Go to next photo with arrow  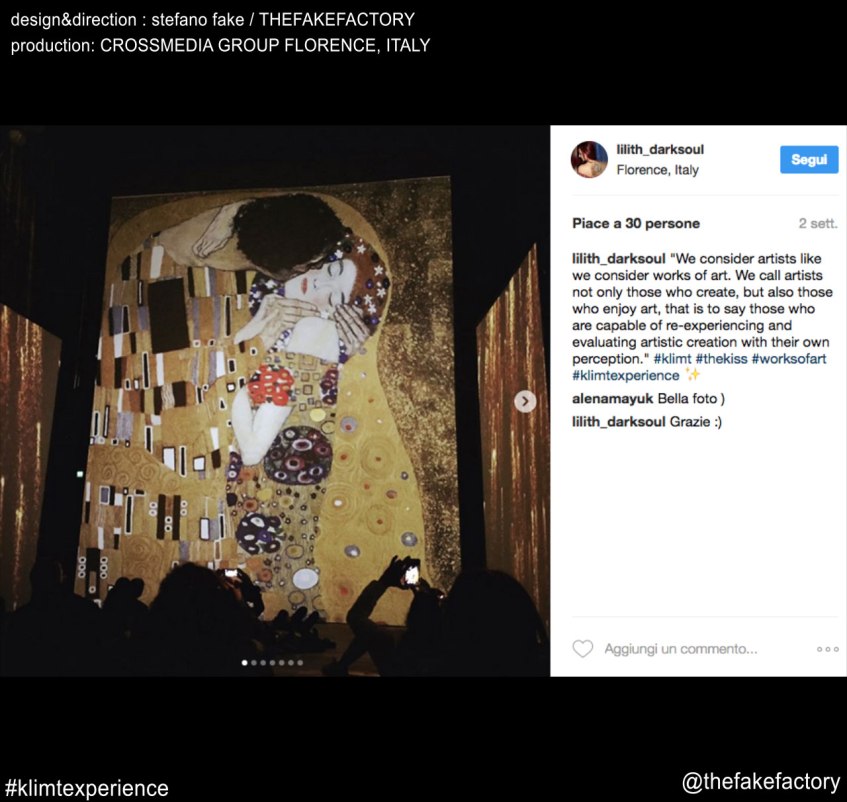coord(525,401)
